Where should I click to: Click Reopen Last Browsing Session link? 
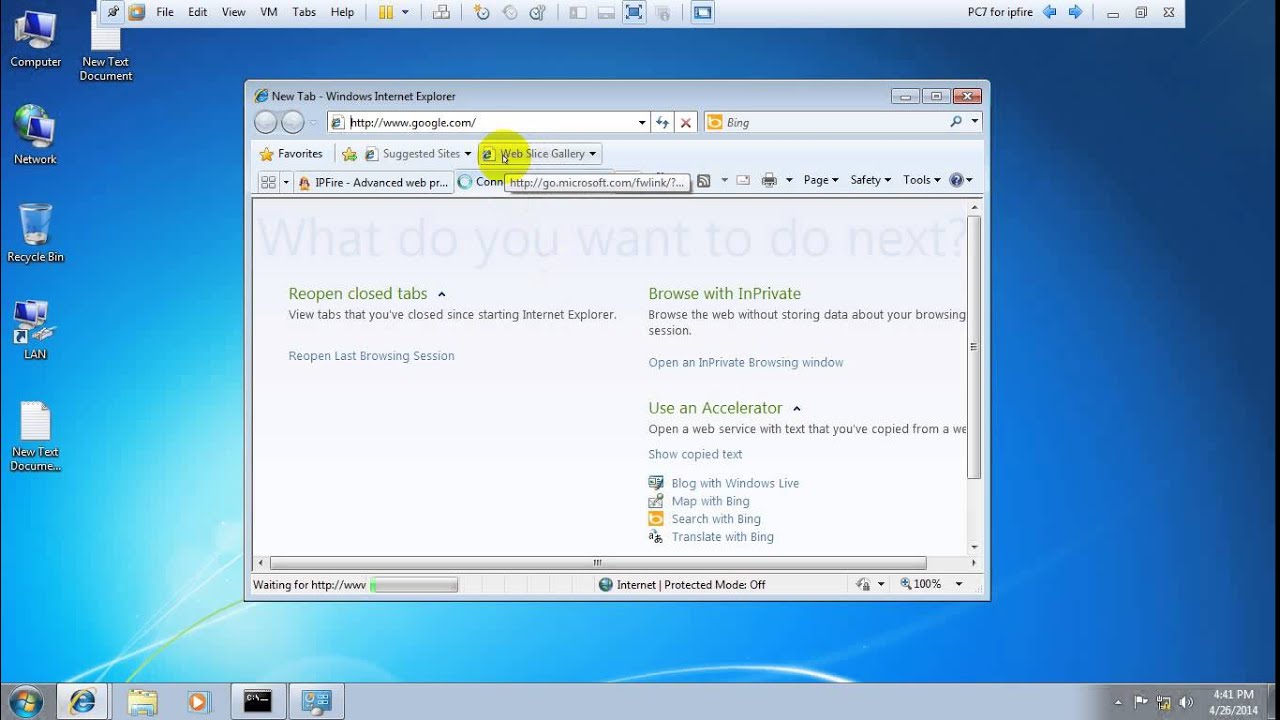point(371,356)
